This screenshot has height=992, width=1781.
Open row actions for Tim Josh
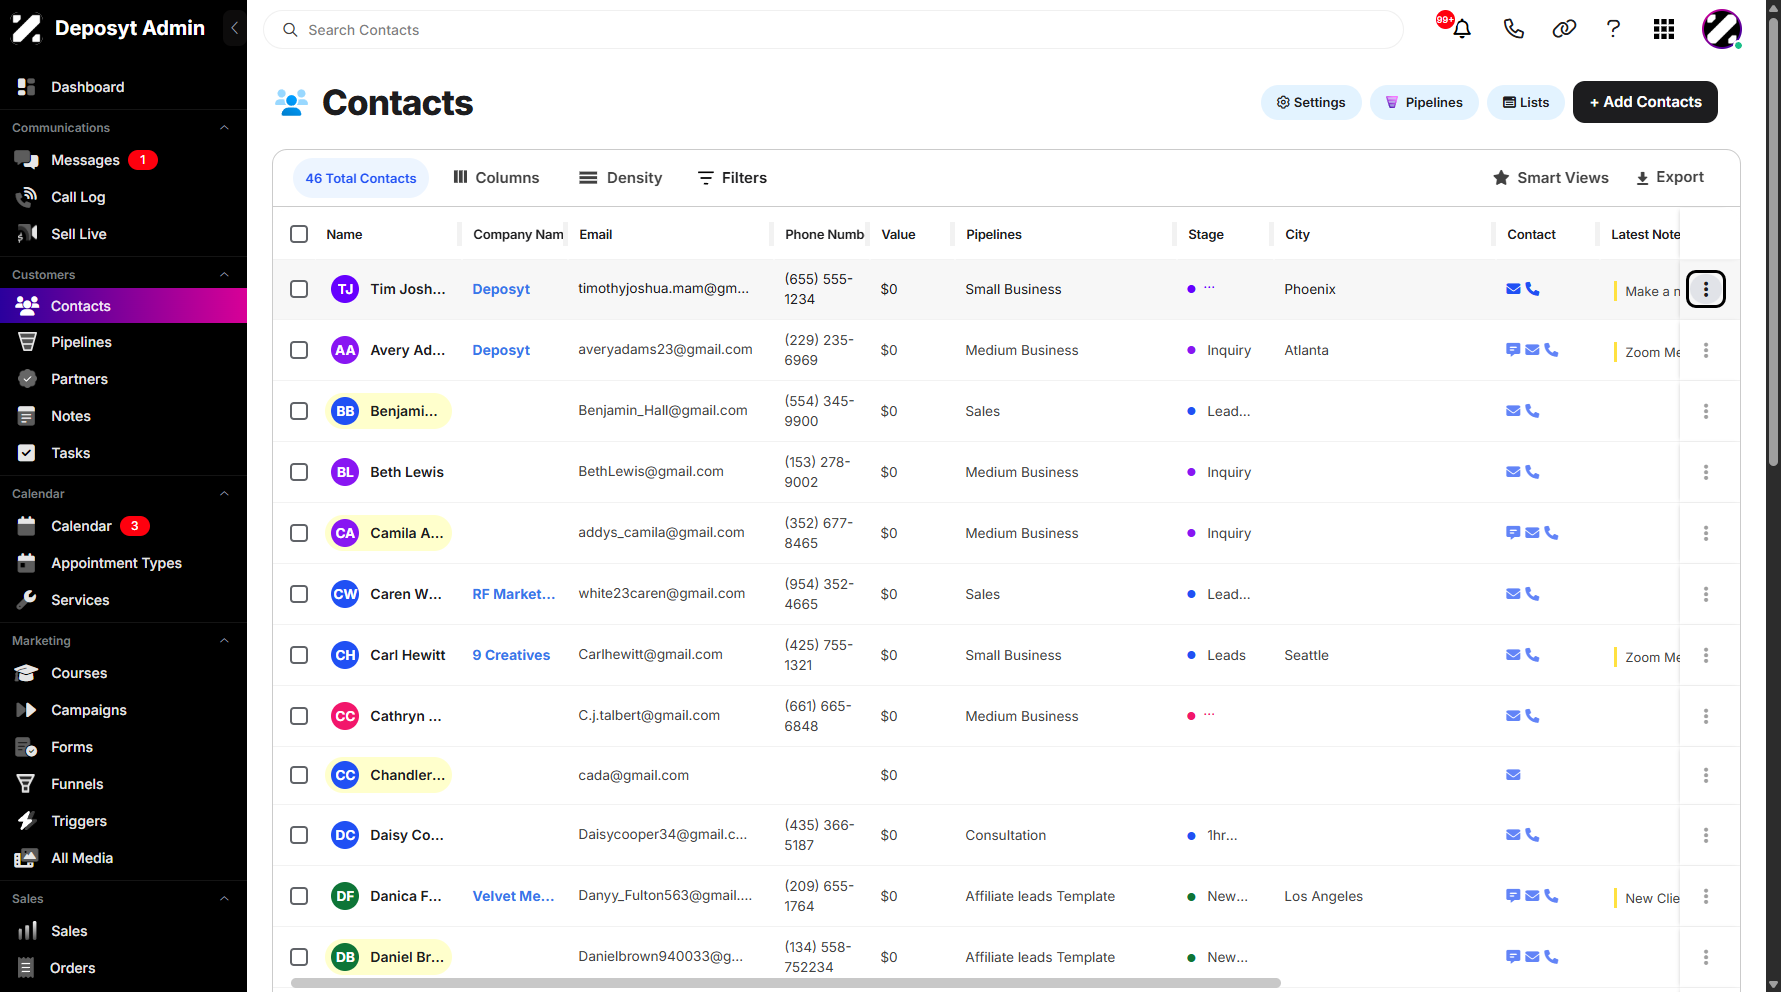pos(1706,289)
